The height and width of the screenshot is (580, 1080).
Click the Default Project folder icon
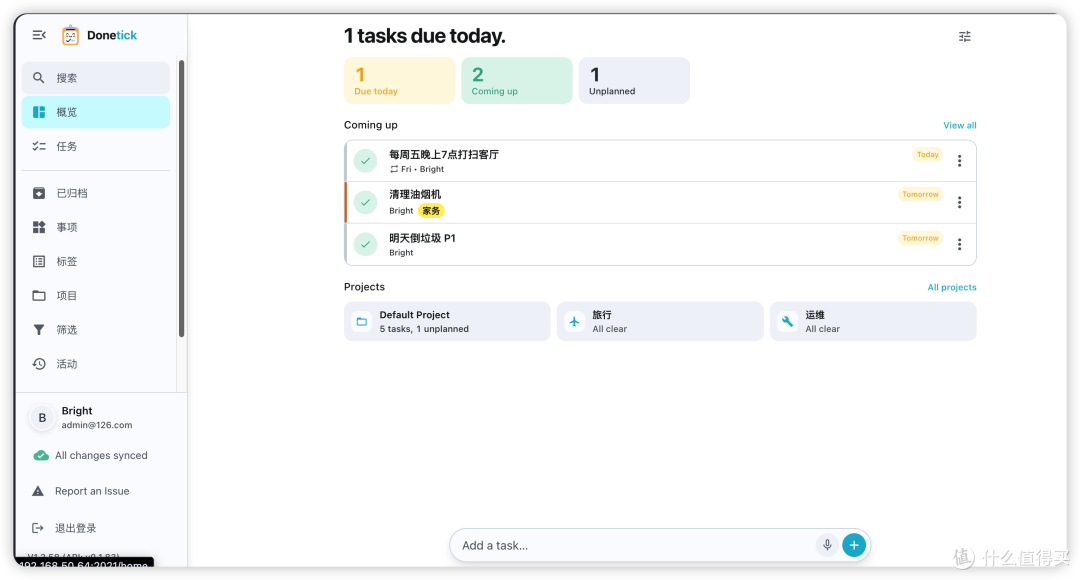click(x=362, y=322)
